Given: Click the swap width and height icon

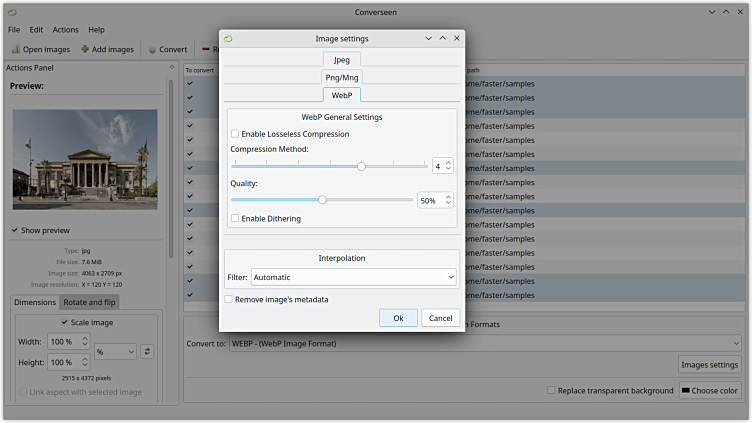Looking at the screenshot, I should coord(147,351).
